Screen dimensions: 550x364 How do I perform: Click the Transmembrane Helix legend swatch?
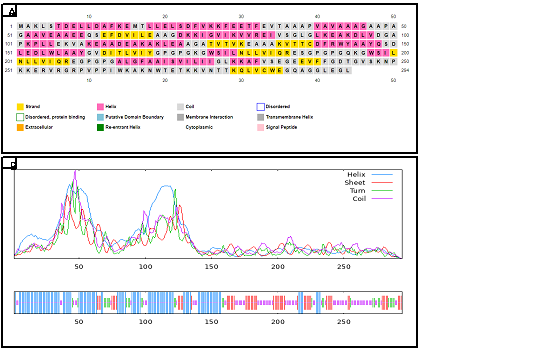(x=260, y=117)
